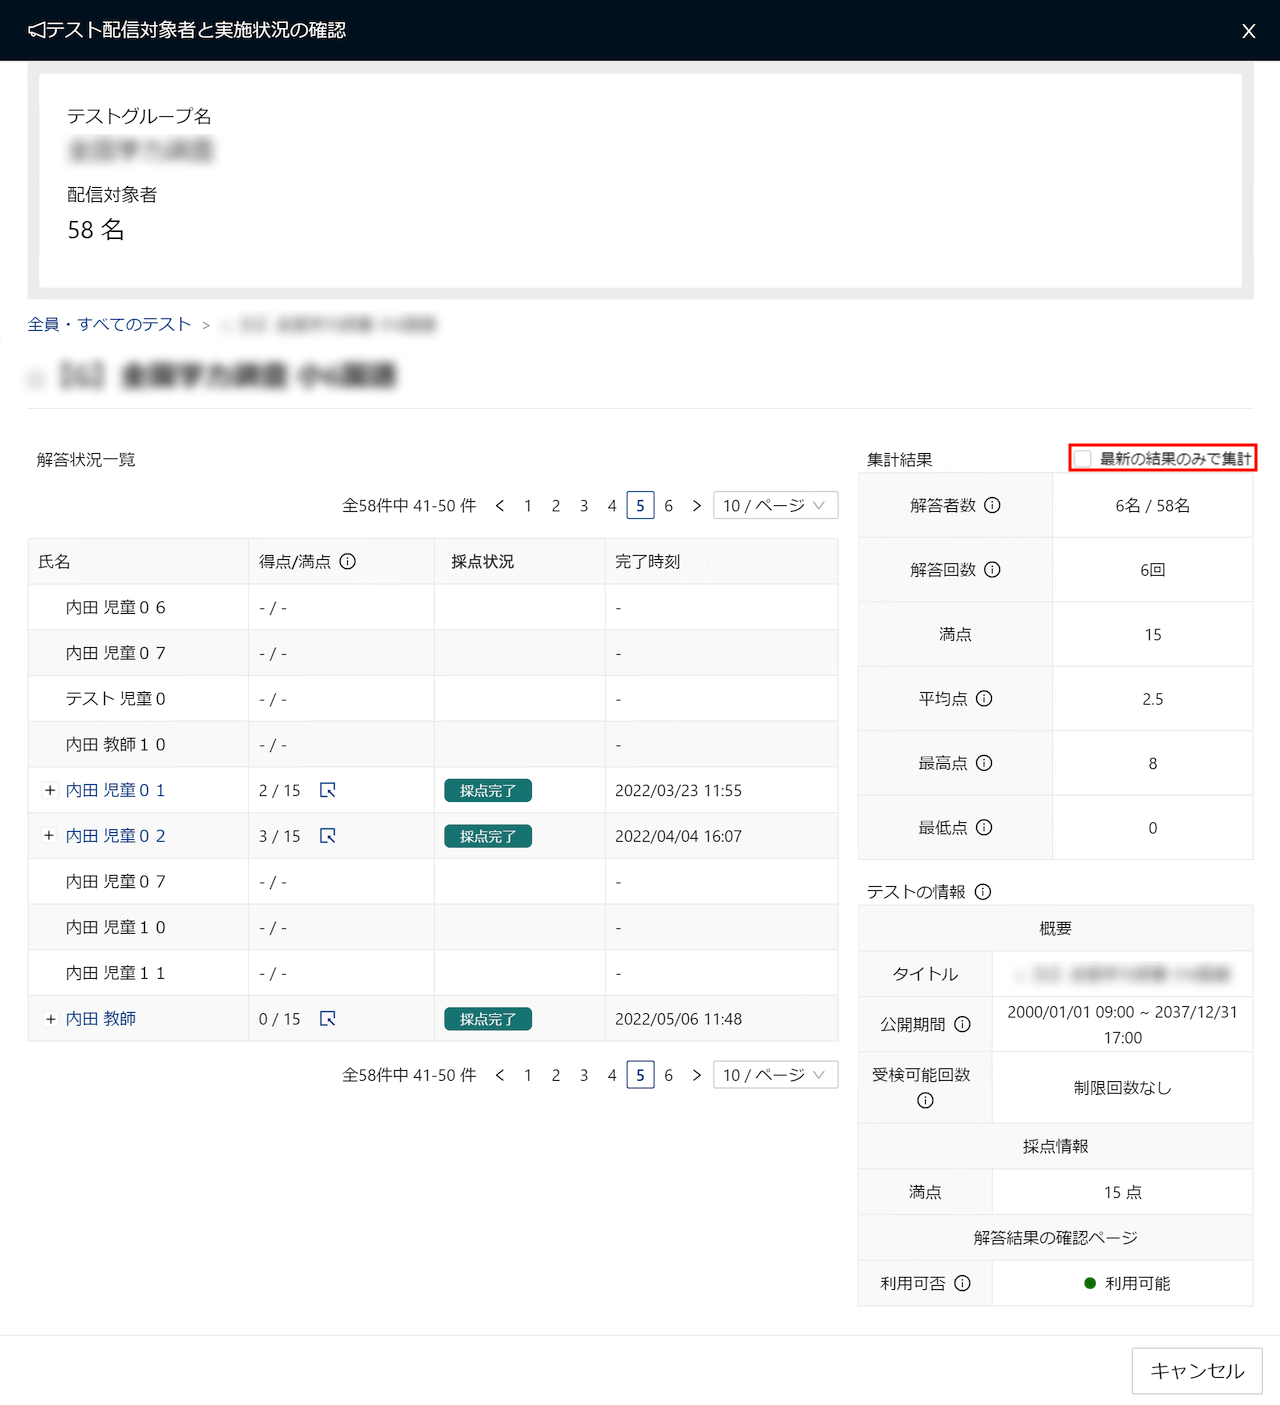The width and height of the screenshot is (1280, 1405).
Task: Go to page 1 in bottom pagination
Action: [x=528, y=1075]
